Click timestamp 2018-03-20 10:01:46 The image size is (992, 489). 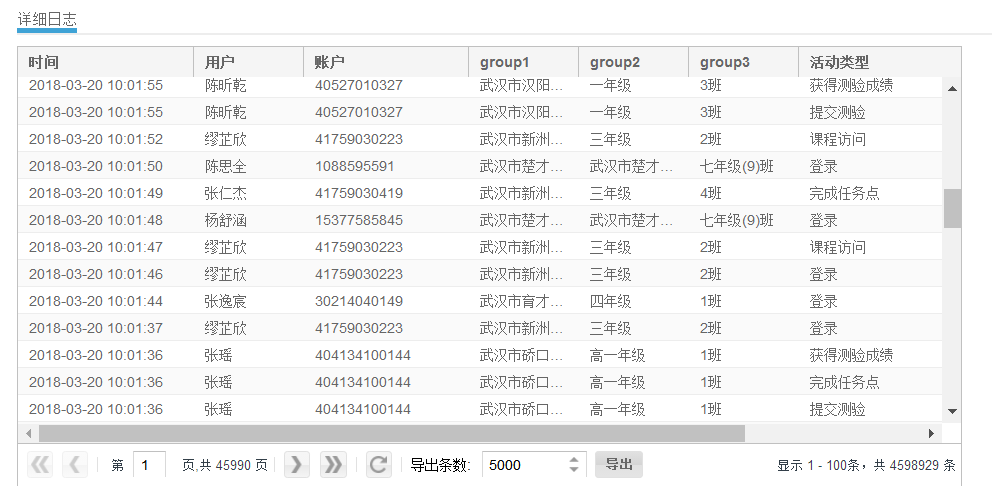pyautogui.click(x=96, y=275)
